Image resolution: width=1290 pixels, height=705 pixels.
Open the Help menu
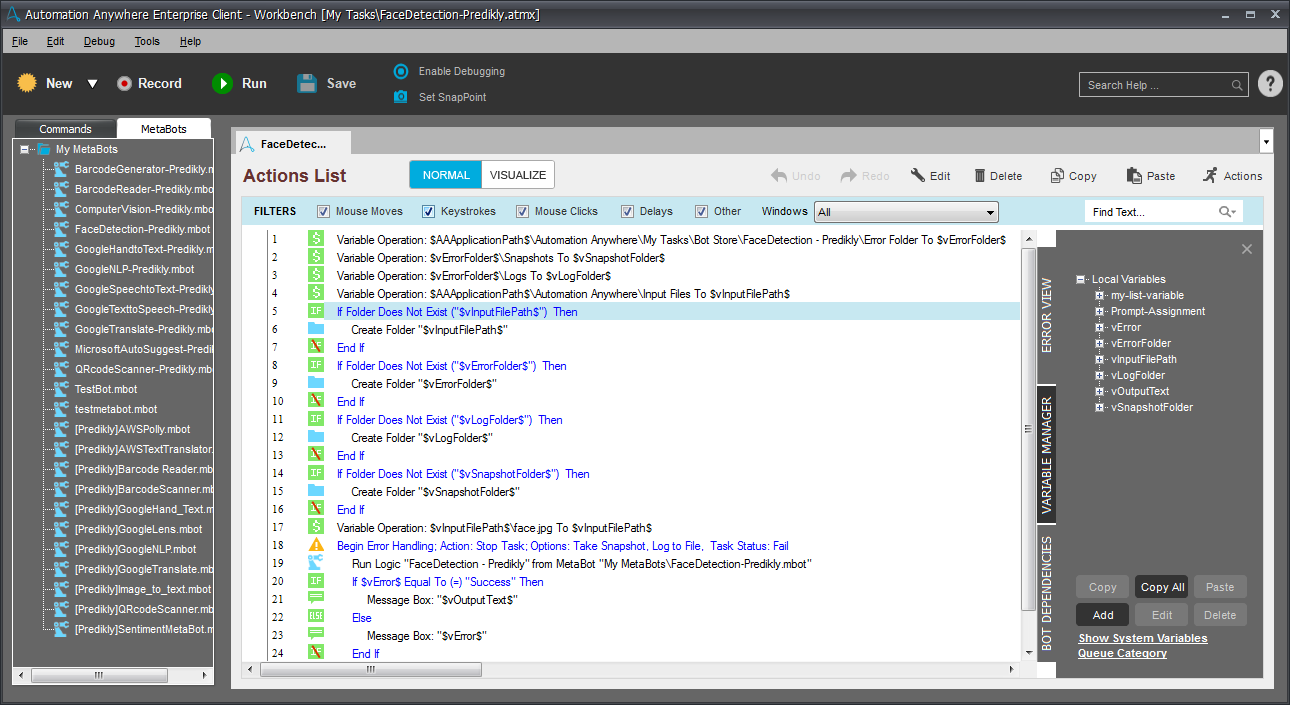(190, 41)
